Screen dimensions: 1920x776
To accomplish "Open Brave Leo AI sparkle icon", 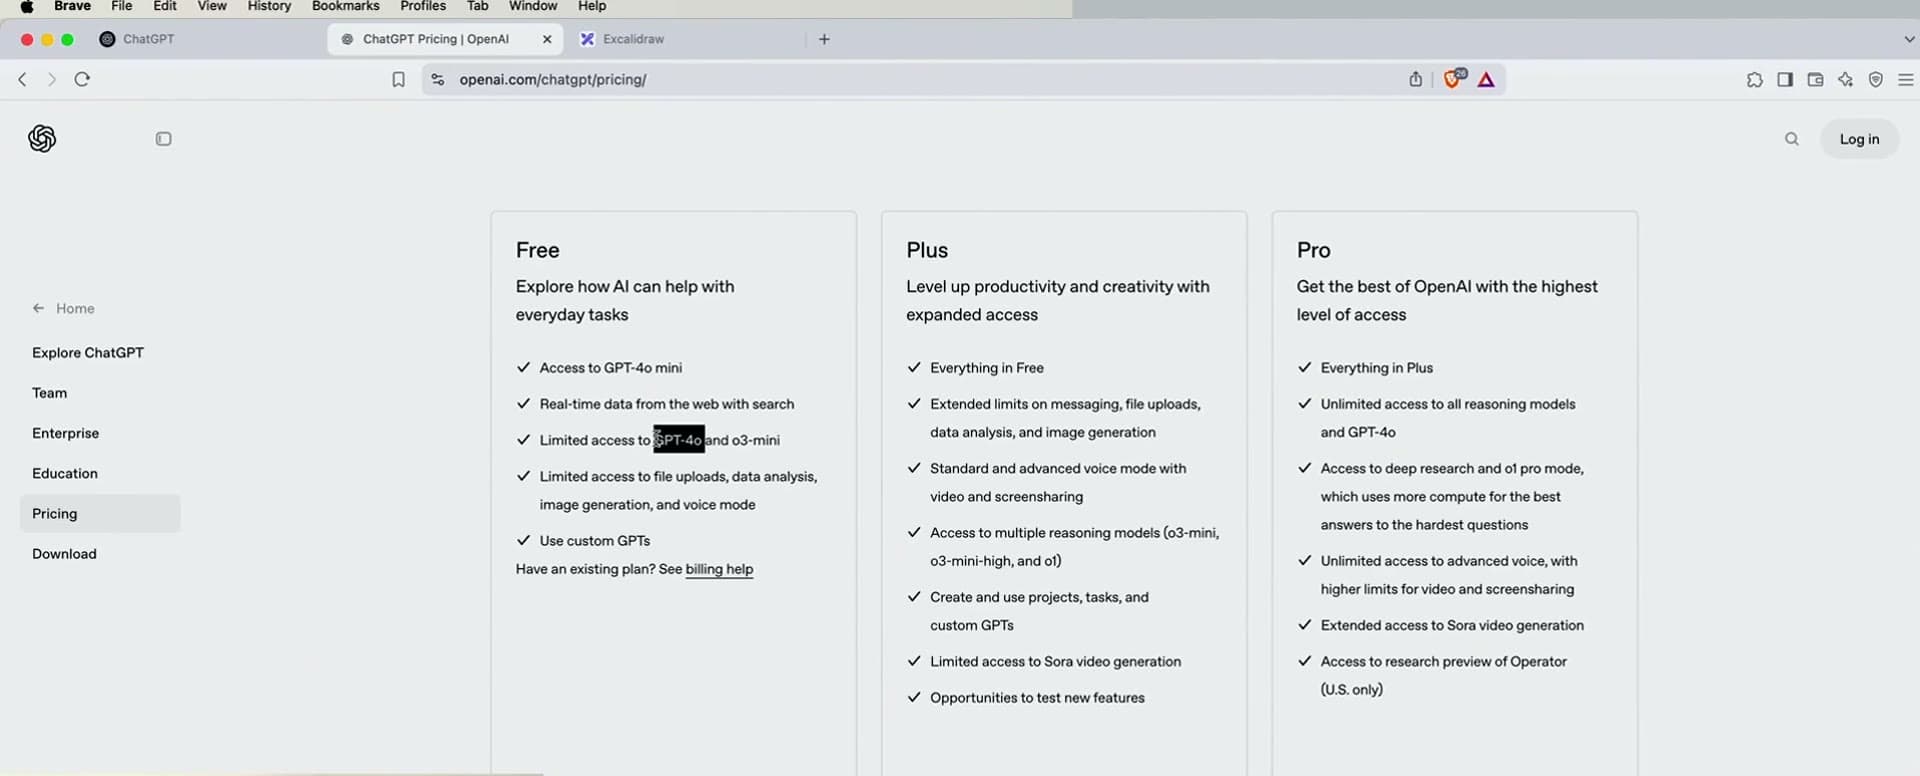I will pos(1846,80).
